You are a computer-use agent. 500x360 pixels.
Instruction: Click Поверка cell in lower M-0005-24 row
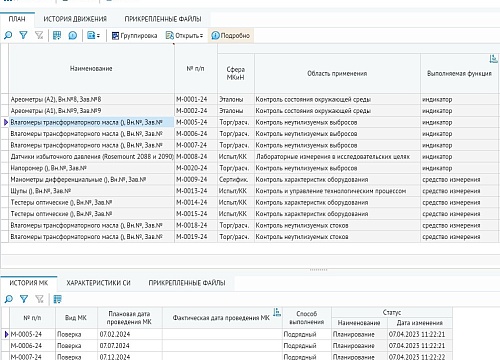76,334
